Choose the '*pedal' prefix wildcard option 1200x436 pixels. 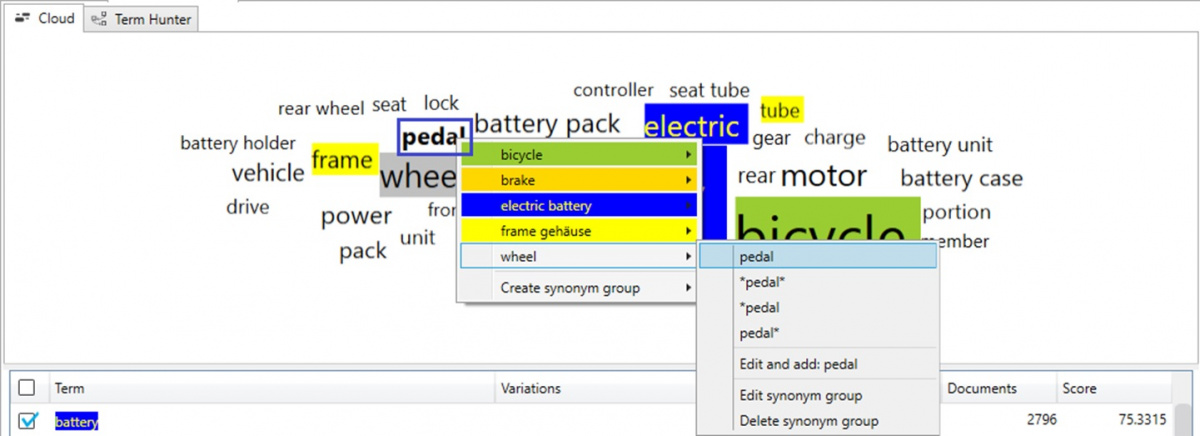click(x=818, y=307)
